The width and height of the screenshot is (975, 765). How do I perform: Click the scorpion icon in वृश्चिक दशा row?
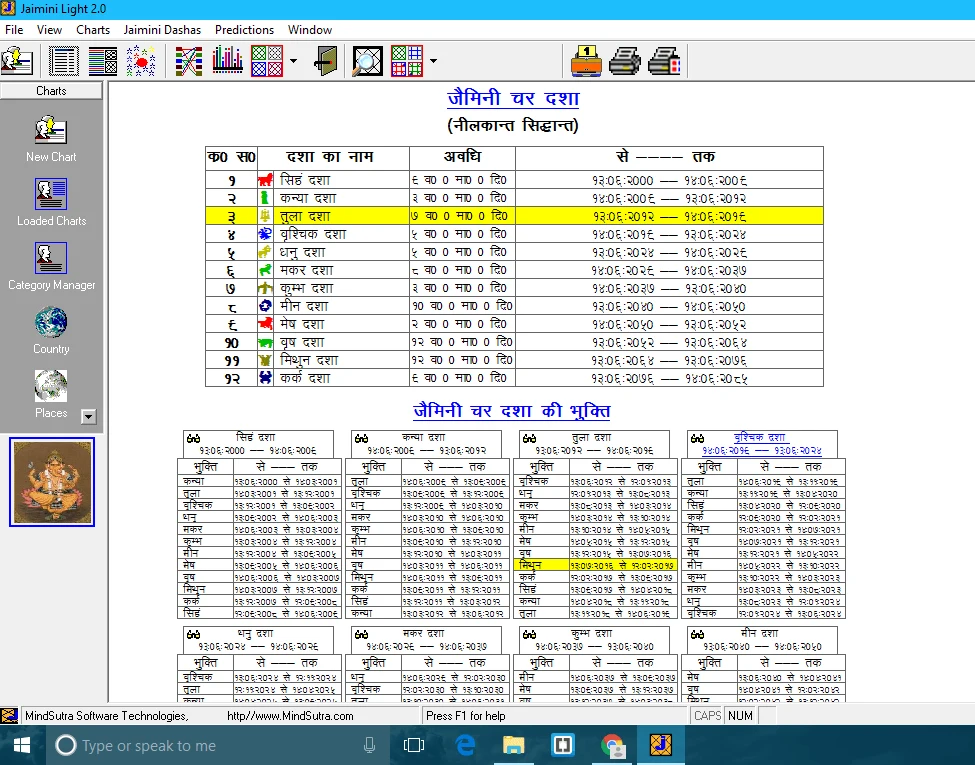[266, 234]
